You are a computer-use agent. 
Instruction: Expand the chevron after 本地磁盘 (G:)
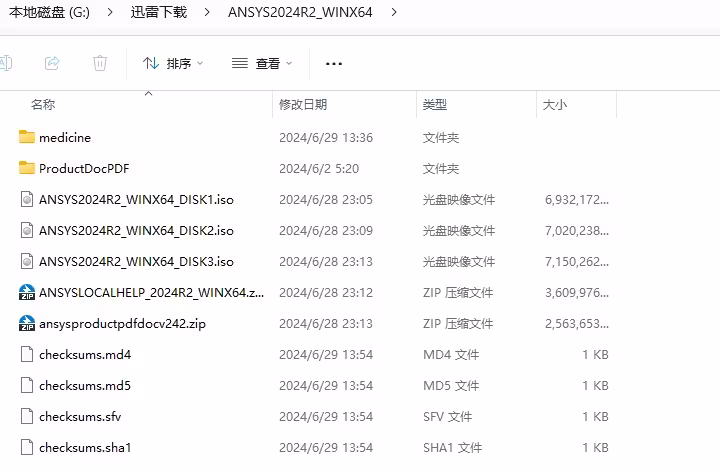110,12
